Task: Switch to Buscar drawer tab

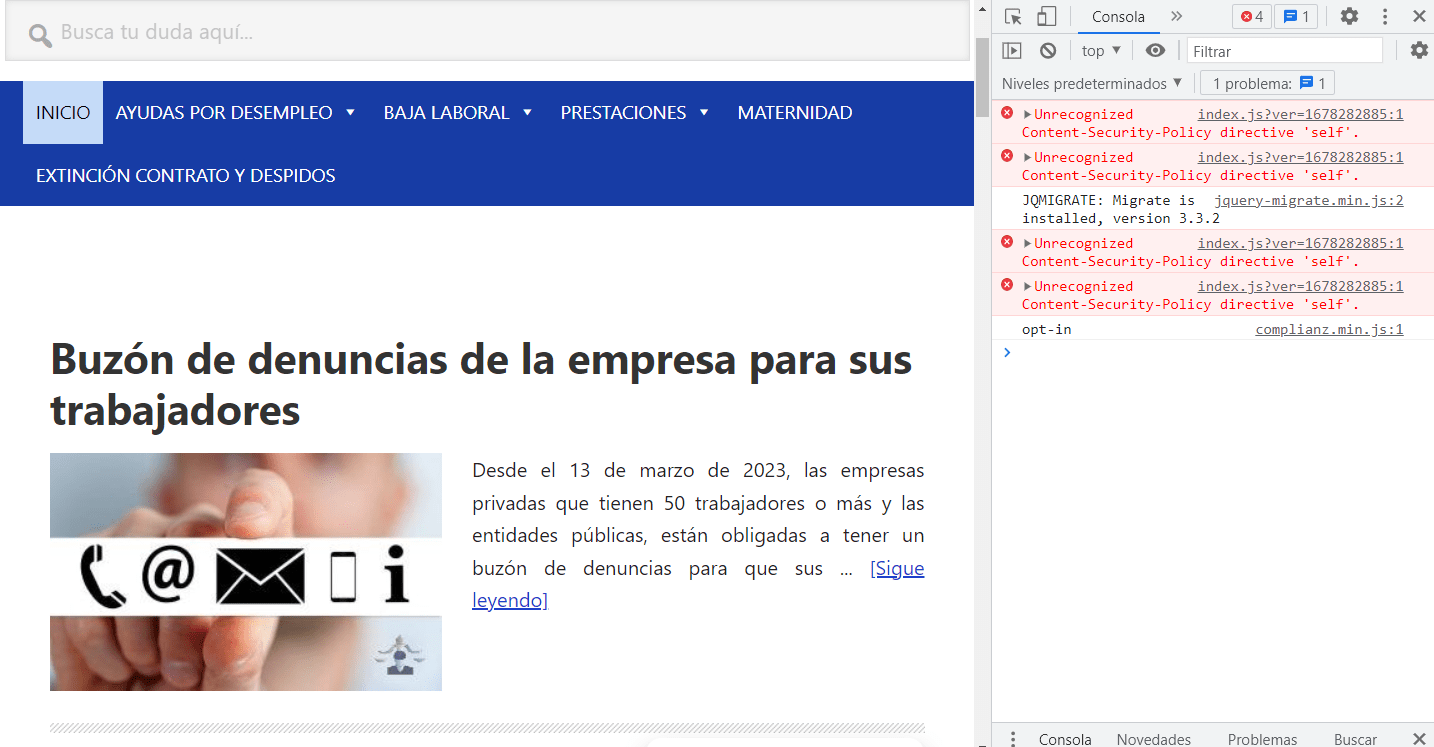Action: pyautogui.click(x=1355, y=739)
